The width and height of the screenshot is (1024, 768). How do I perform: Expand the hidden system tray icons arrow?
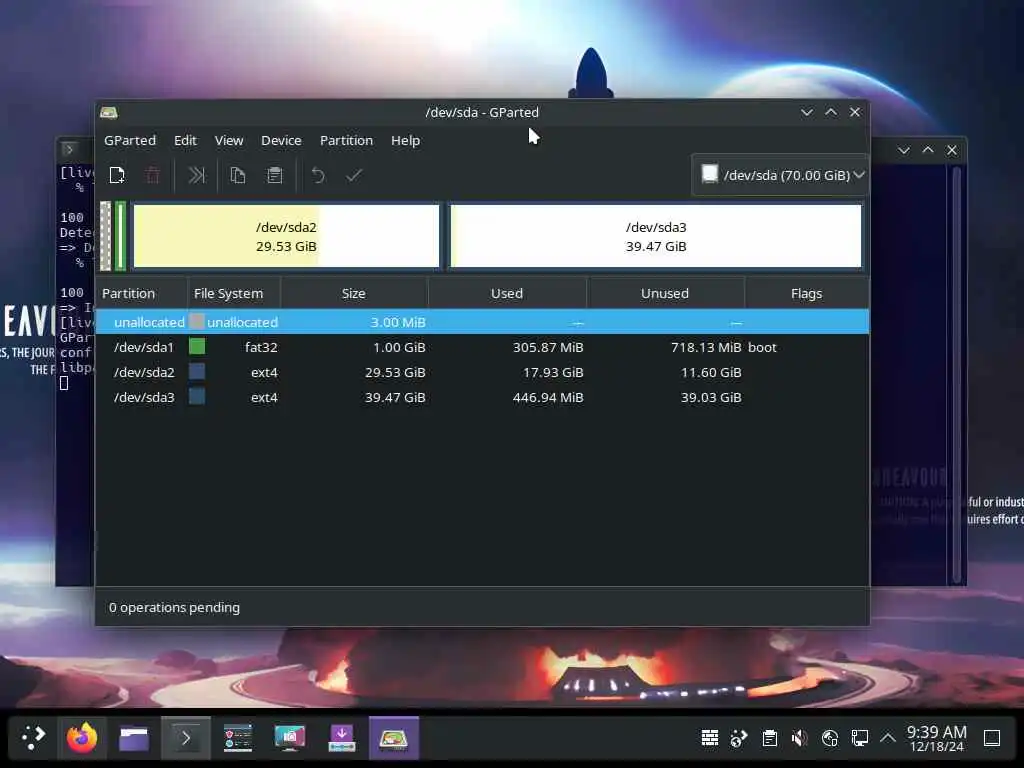click(x=888, y=738)
